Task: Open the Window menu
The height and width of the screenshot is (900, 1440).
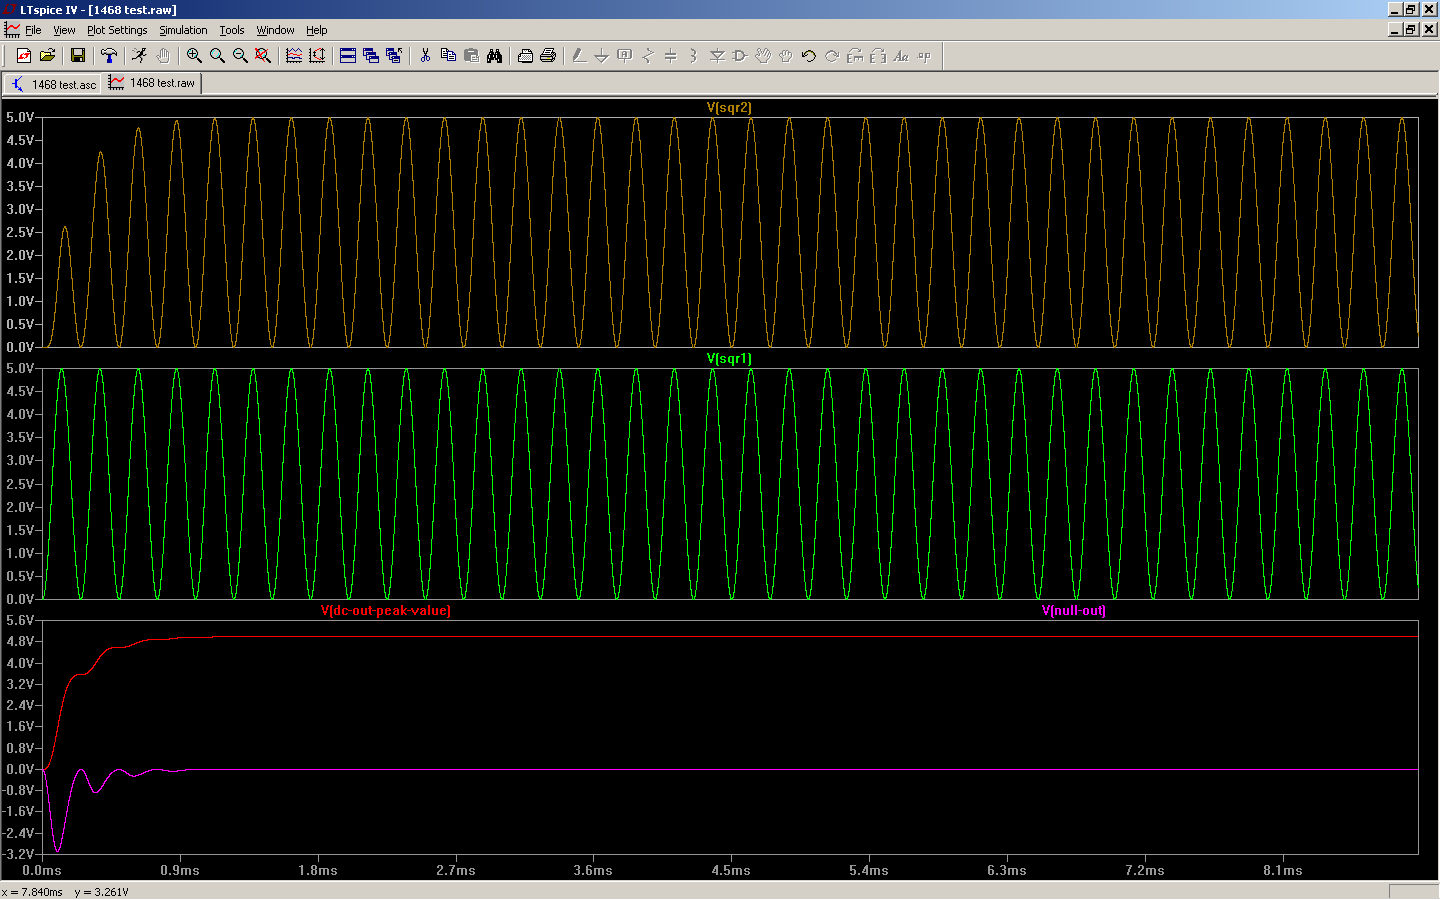Action: tap(275, 30)
